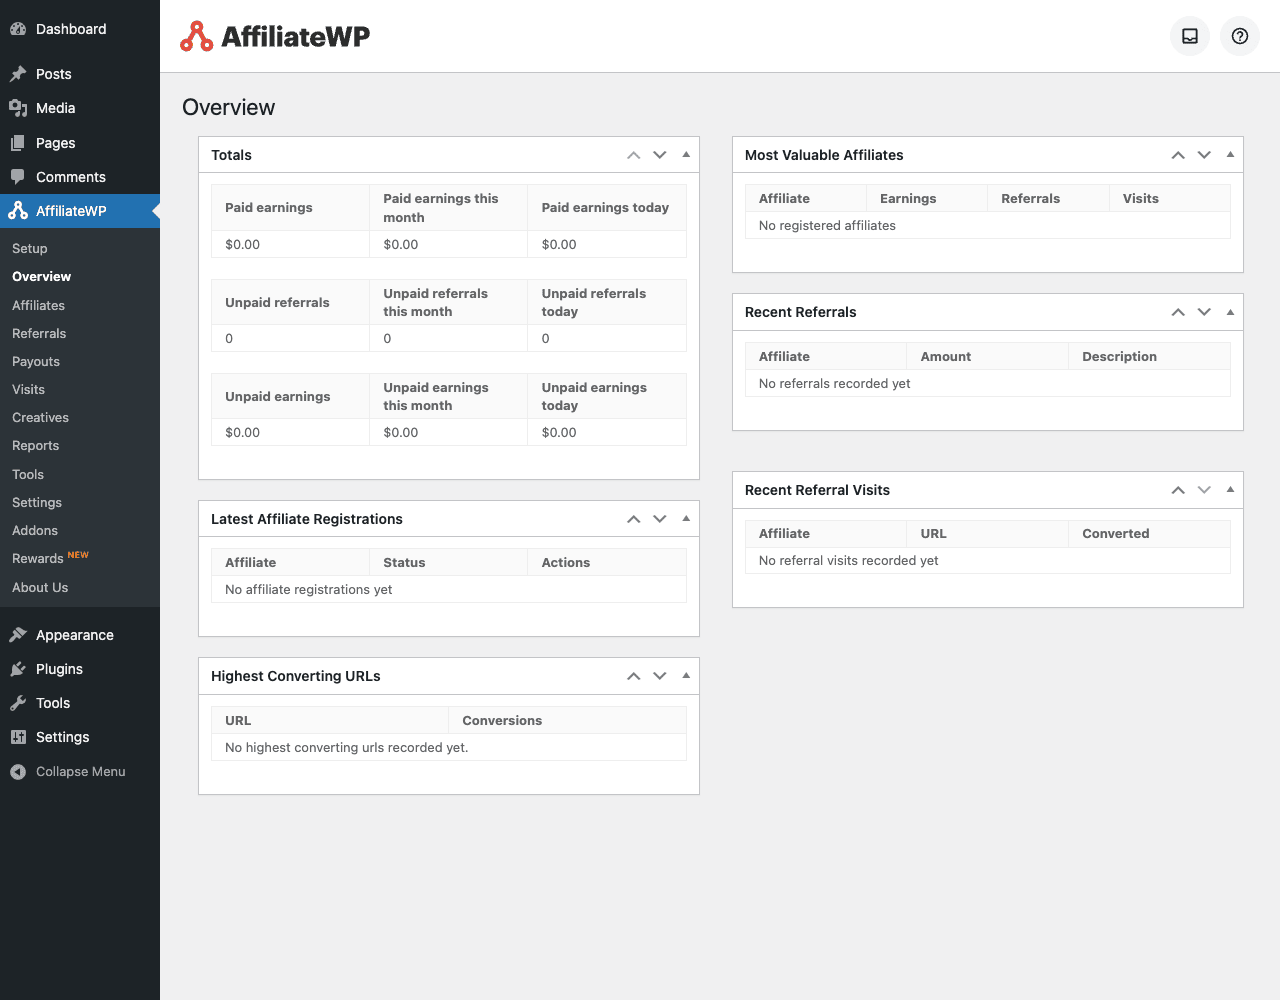
Task: Open the Visits submenu page
Action: (x=80, y=389)
